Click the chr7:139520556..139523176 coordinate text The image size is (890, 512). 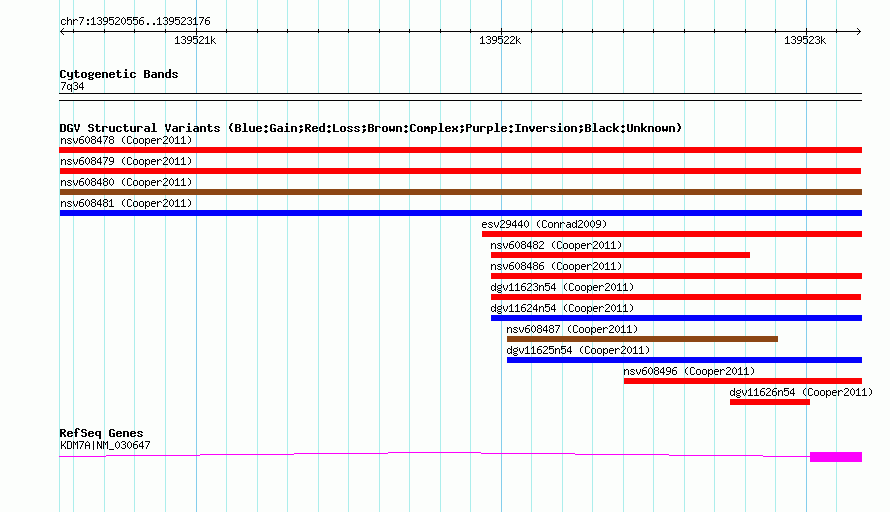coord(135,22)
